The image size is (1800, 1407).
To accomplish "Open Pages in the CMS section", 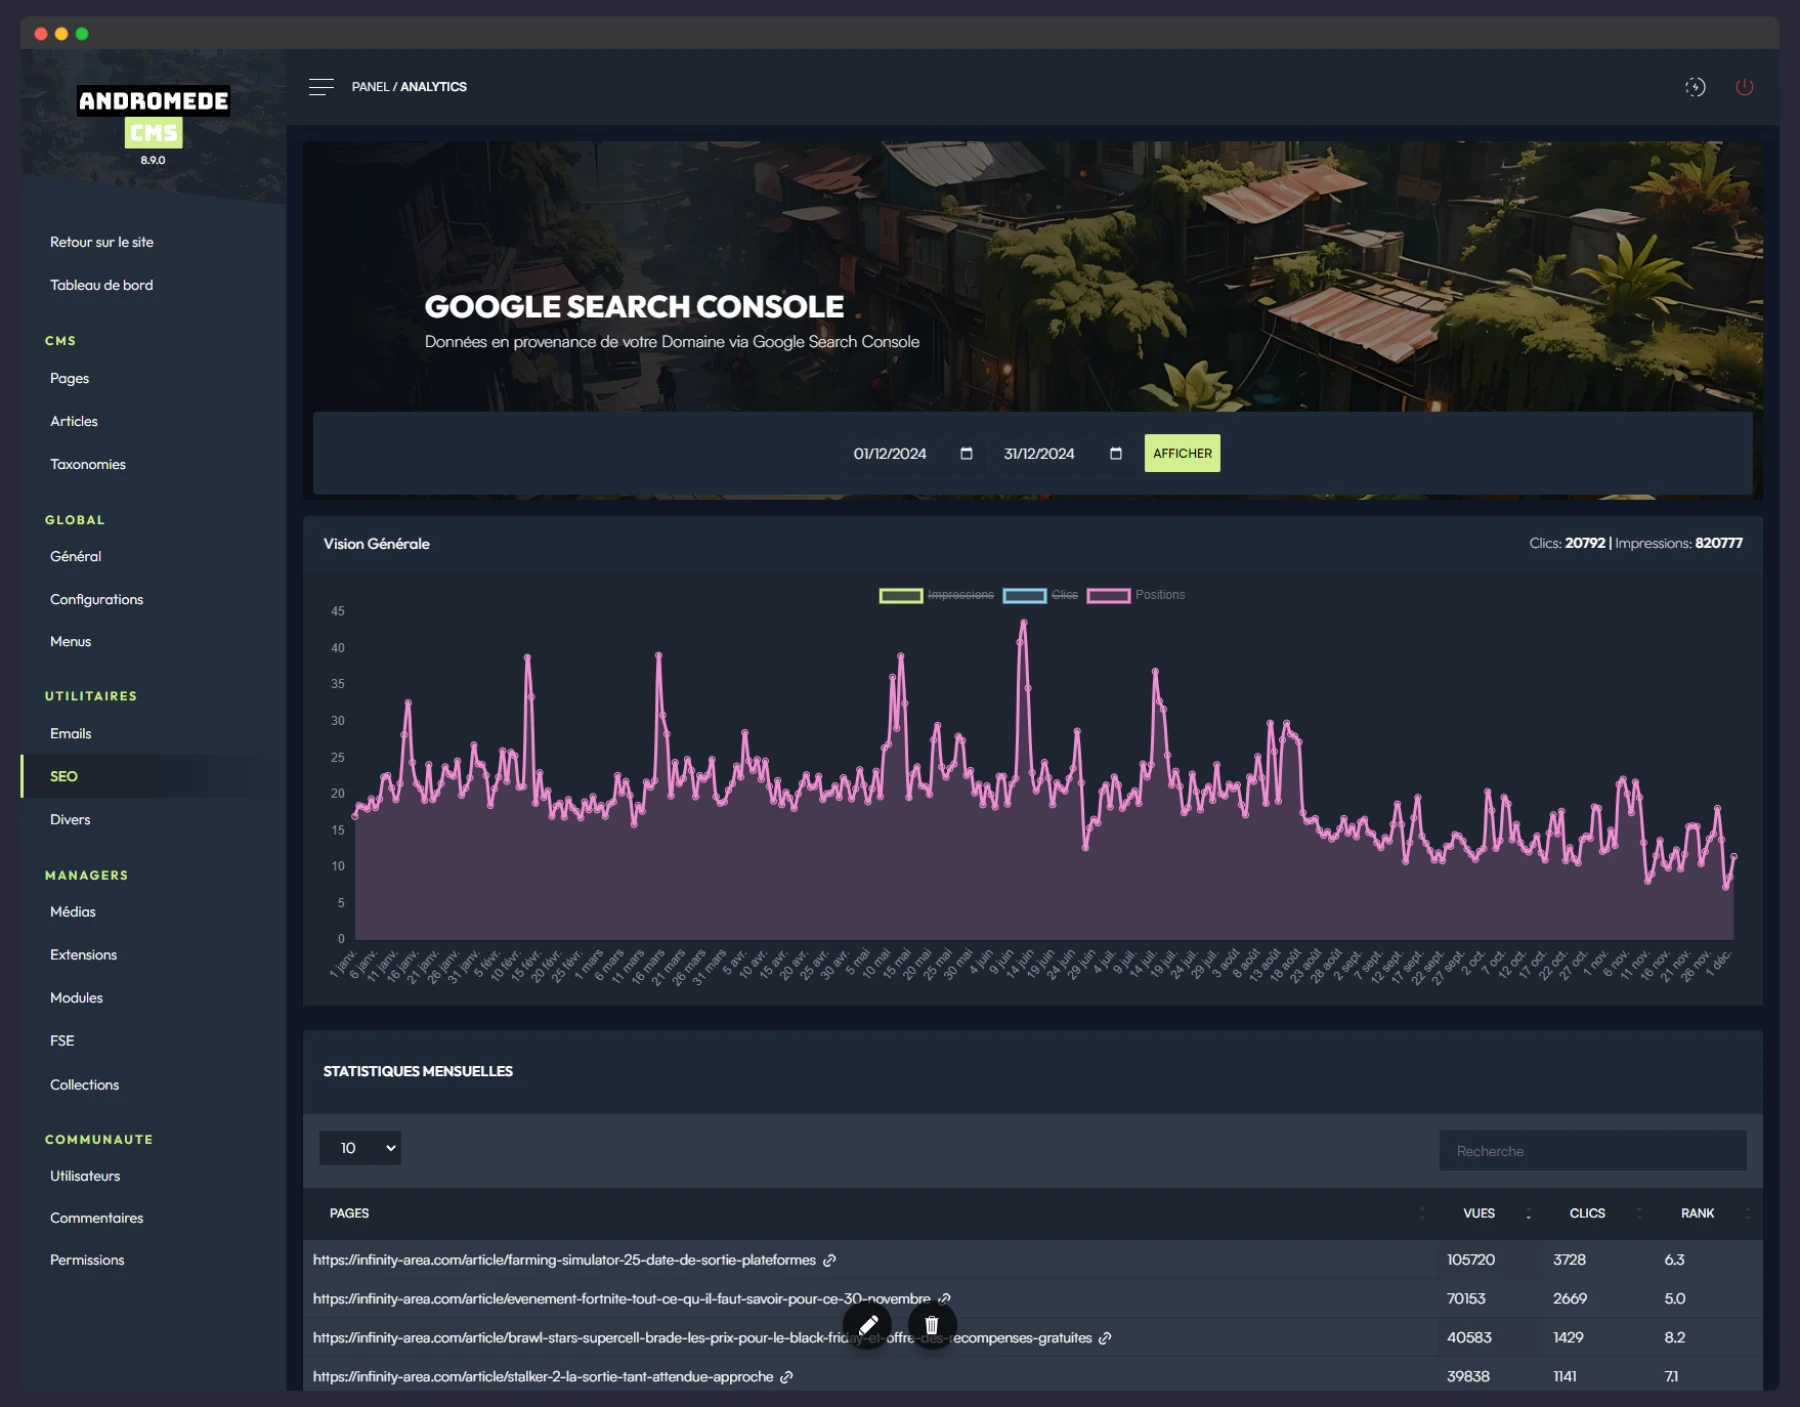I will pos(70,378).
